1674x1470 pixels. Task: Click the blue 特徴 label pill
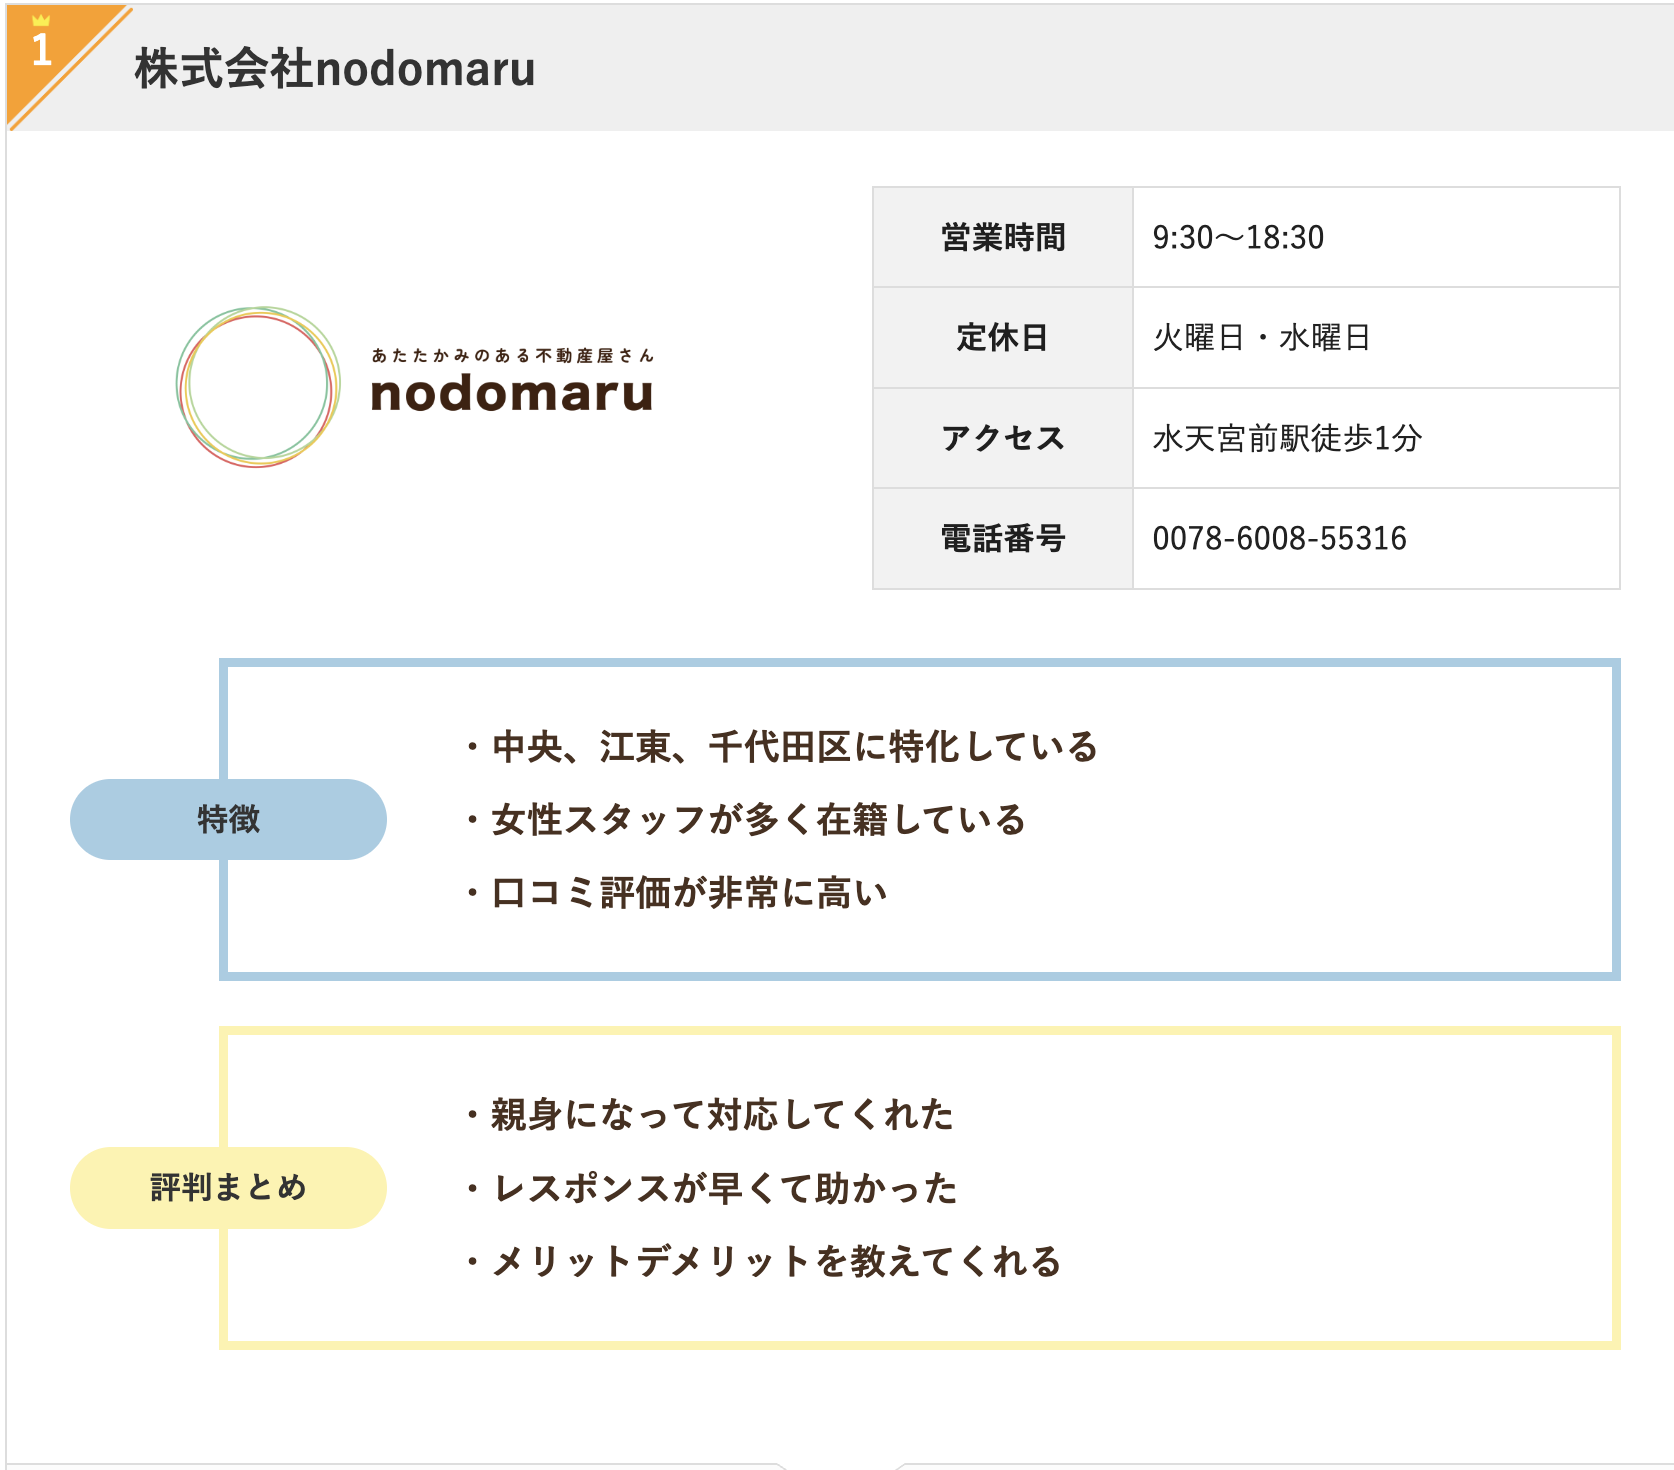[228, 819]
